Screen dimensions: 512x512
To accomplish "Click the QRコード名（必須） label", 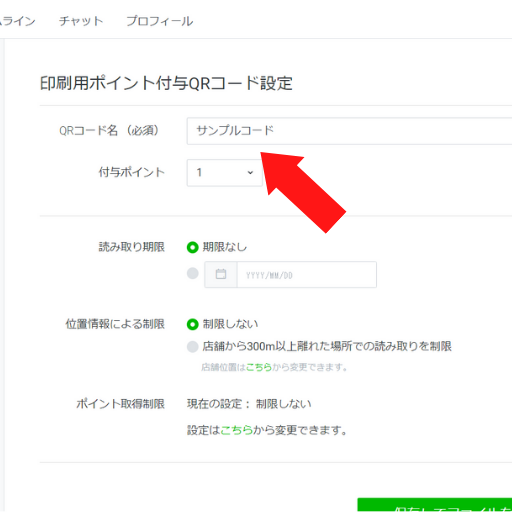I will tap(109, 131).
